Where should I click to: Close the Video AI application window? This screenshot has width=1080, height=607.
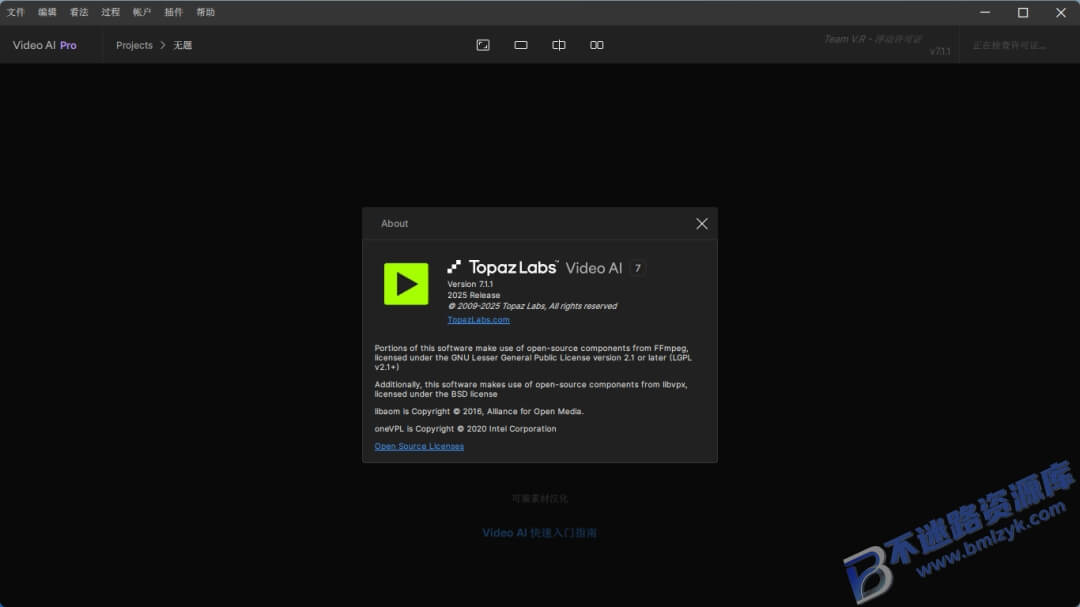[1061, 12]
